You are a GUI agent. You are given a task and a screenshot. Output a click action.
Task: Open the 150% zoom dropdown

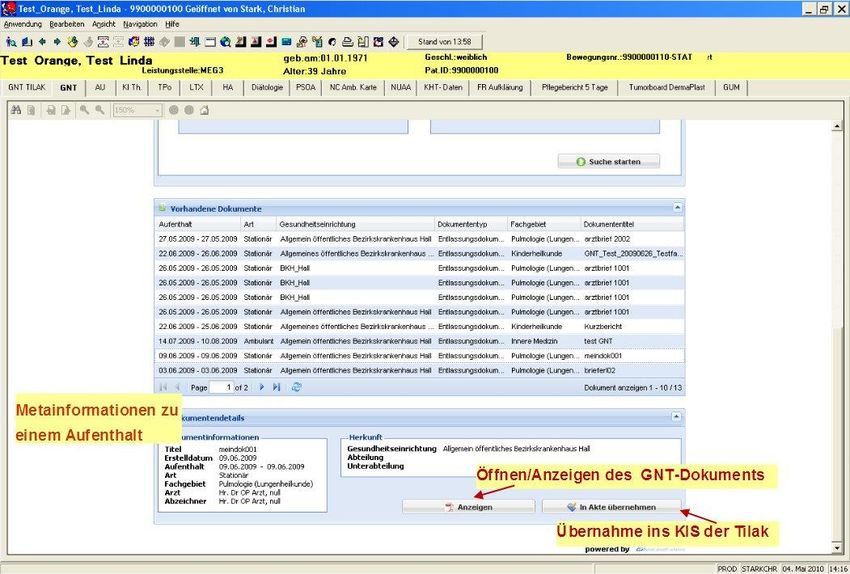[157, 110]
